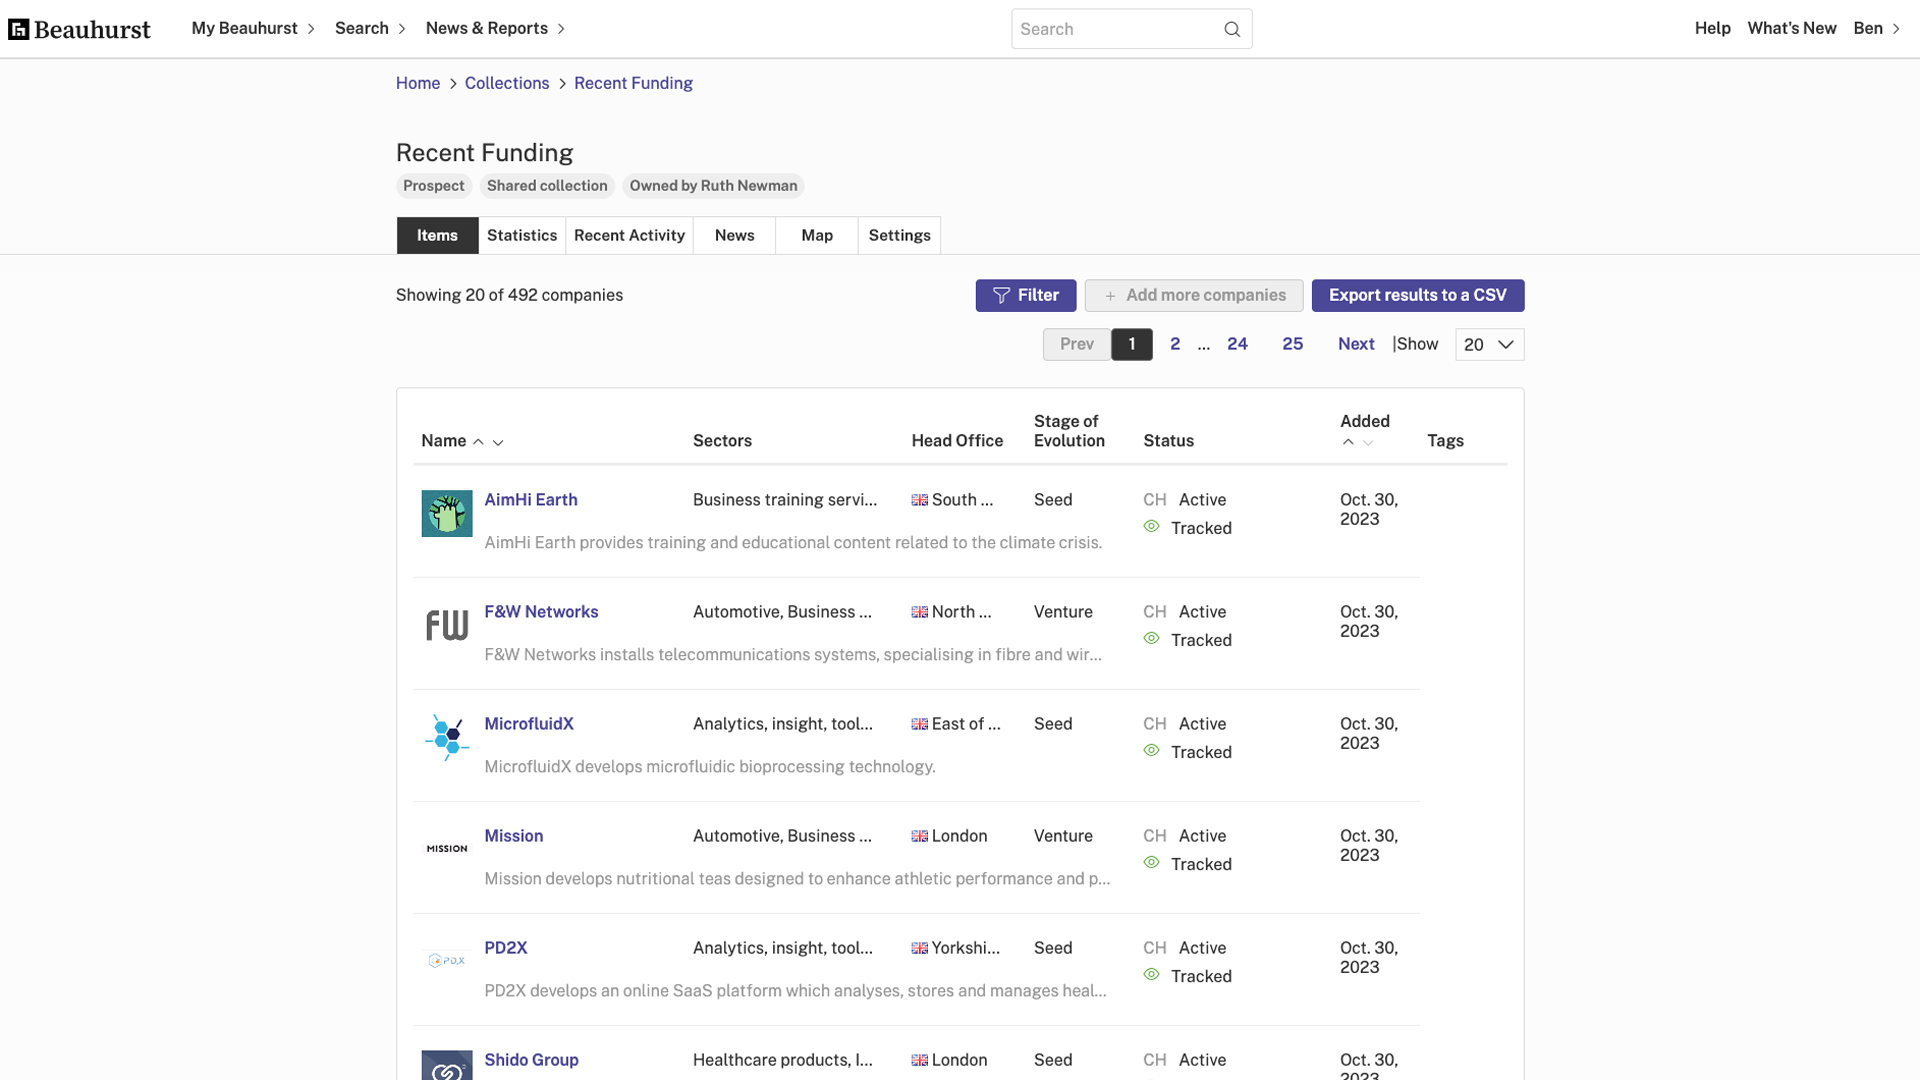This screenshot has width=1920, height=1080.
Task: Click UK flag icon in Mission row
Action: (920, 836)
